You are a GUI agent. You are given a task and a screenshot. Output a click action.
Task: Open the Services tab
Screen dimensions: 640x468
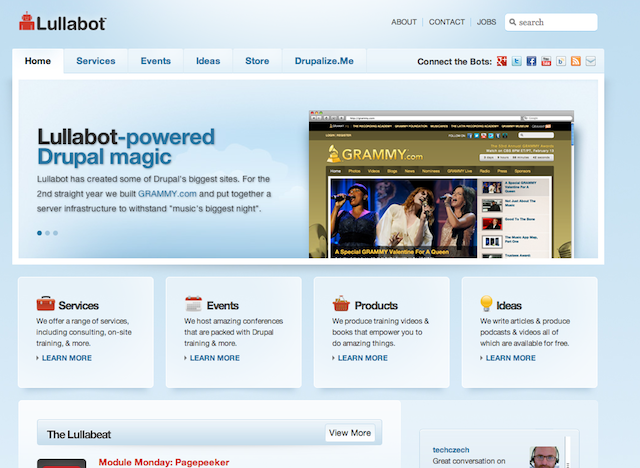[96, 61]
